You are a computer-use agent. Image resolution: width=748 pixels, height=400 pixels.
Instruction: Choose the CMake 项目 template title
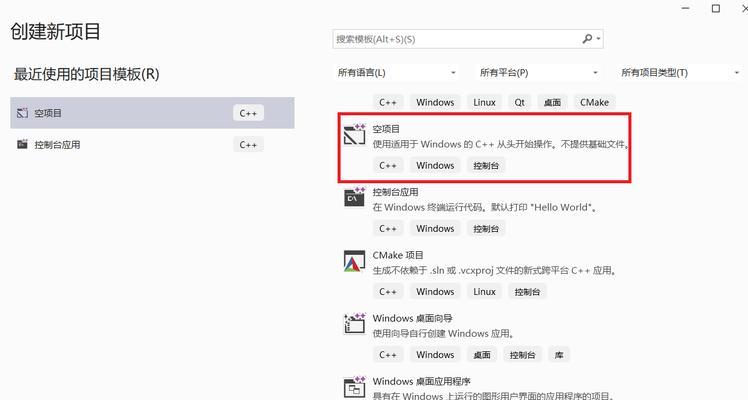point(398,255)
